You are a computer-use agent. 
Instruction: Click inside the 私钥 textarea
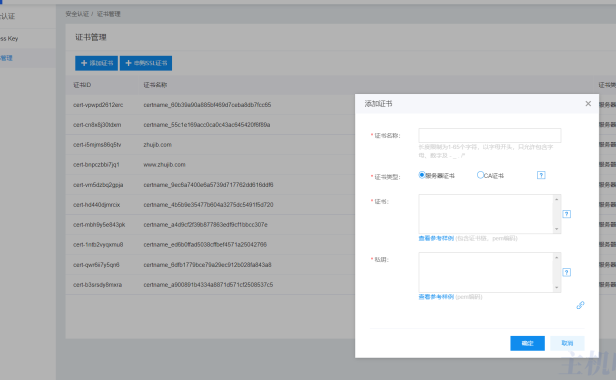click(x=486, y=272)
